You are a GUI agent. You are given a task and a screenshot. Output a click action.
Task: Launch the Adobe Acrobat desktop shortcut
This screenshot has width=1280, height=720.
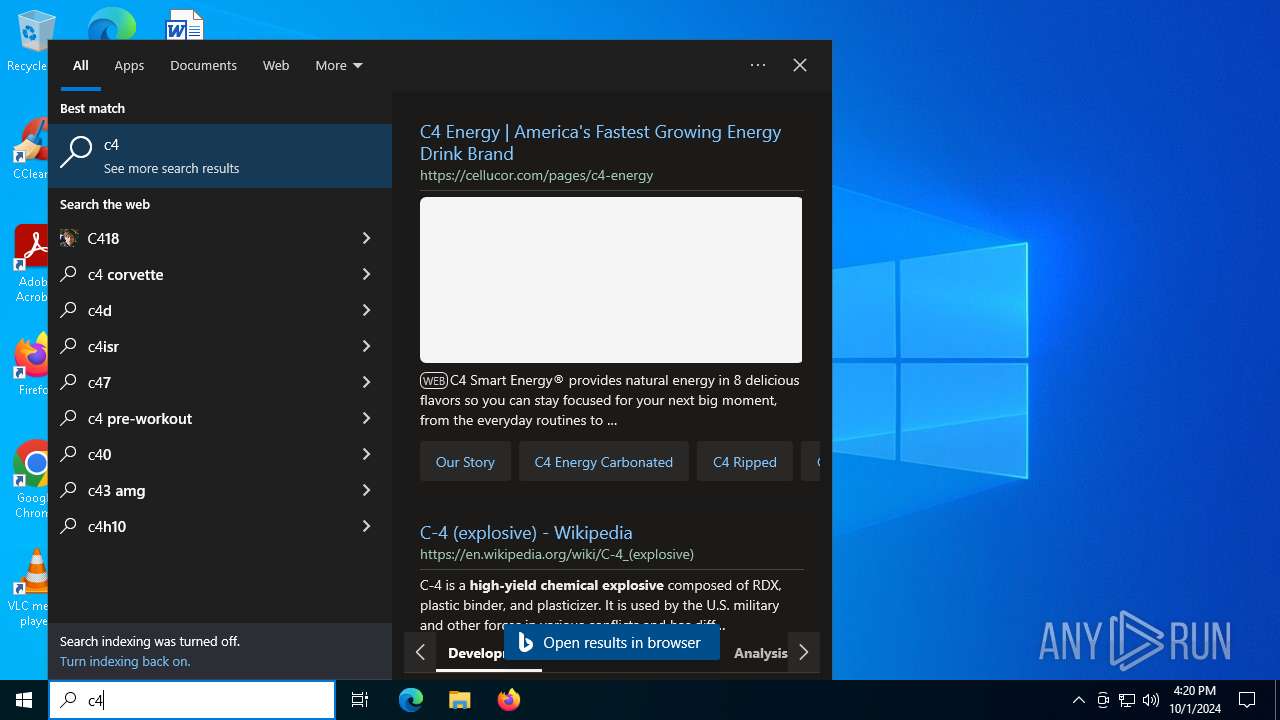(x=30, y=263)
